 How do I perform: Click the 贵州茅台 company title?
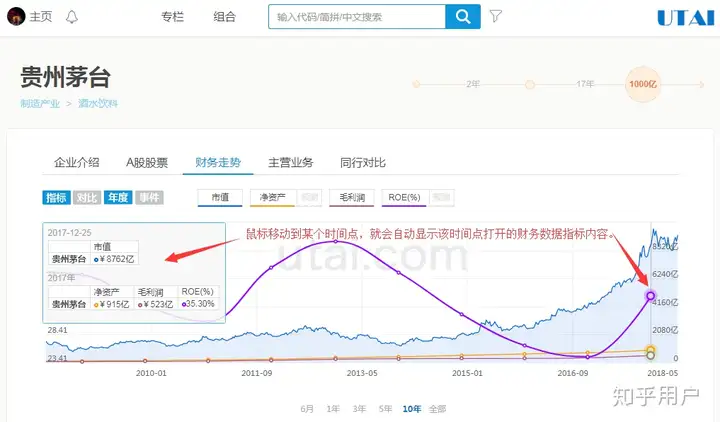[65, 77]
